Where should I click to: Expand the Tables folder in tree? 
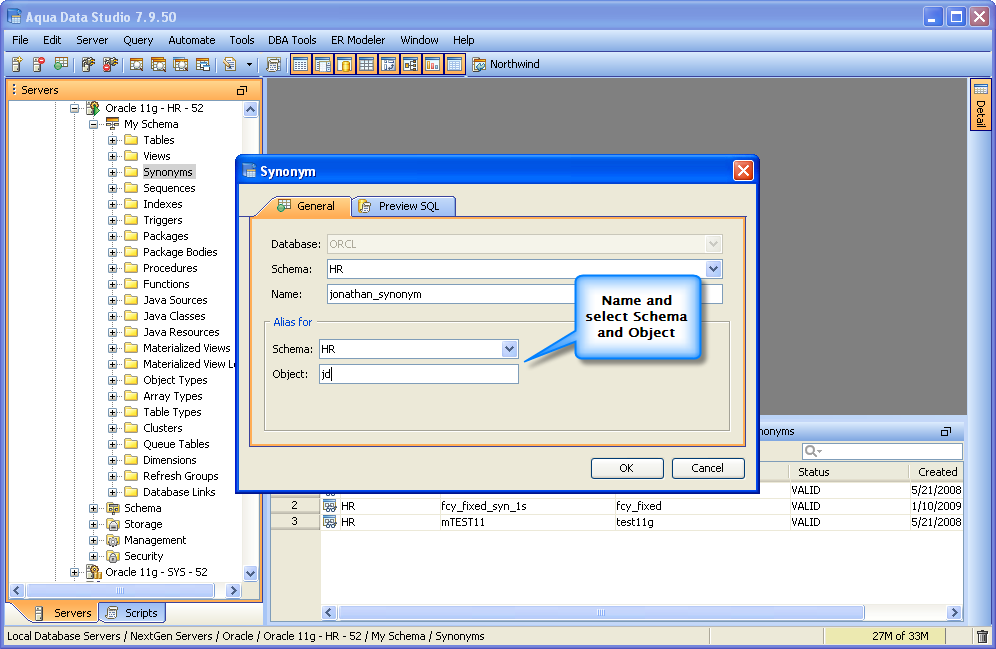tap(113, 140)
